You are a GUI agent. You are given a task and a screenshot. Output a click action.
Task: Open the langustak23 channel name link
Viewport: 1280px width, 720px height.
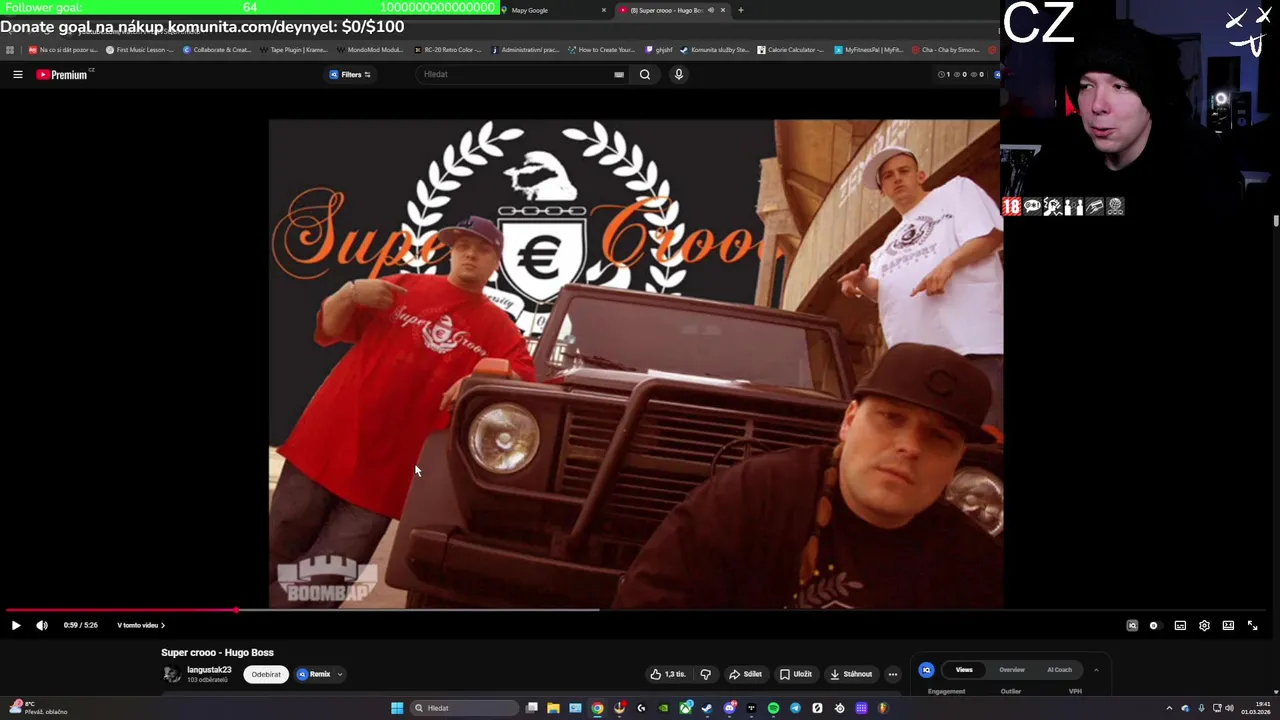point(209,670)
